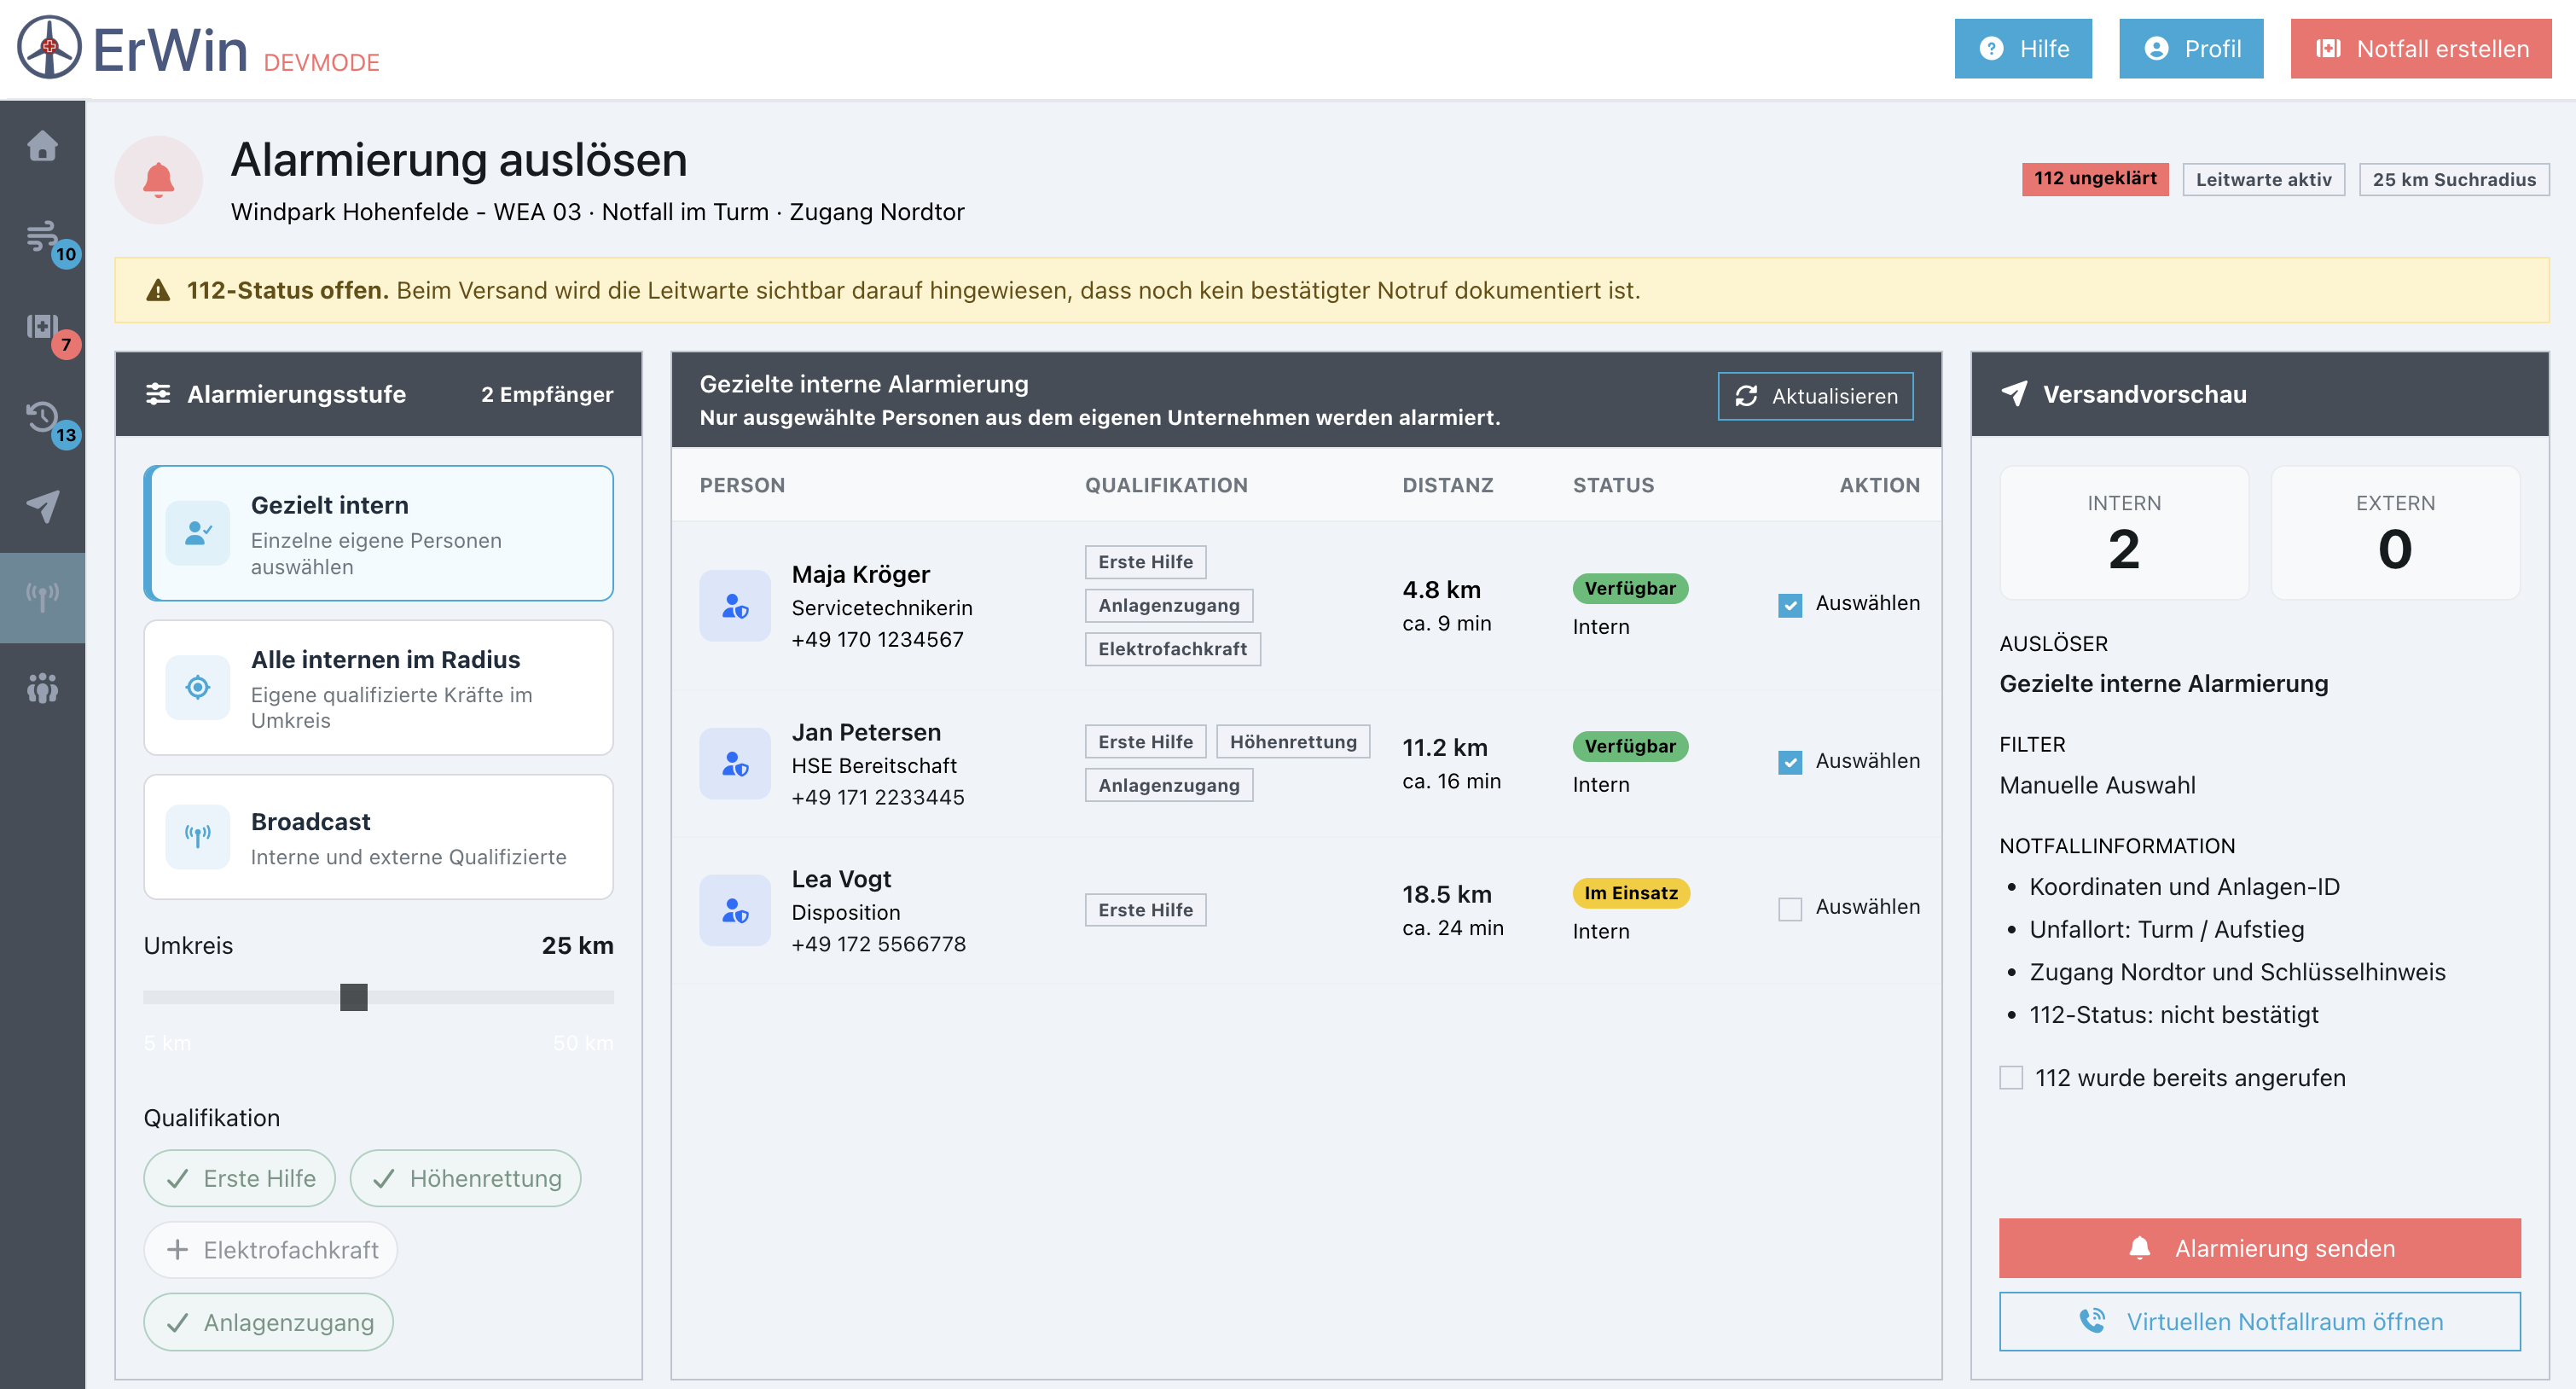Click Notfall erstellen button
This screenshot has height=1389, width=2576.
pos(2421,48)
